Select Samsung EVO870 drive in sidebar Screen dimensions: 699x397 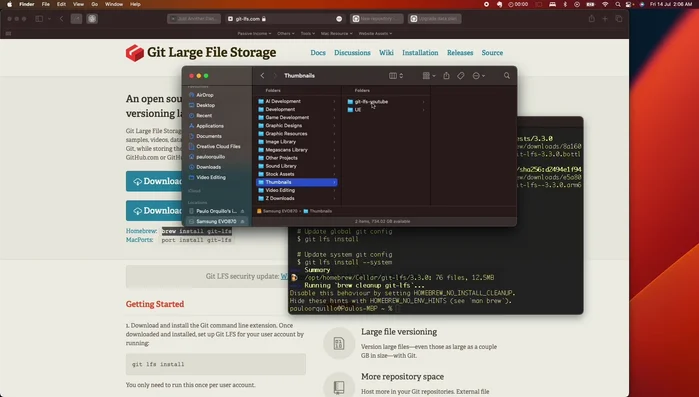(216, 221)
